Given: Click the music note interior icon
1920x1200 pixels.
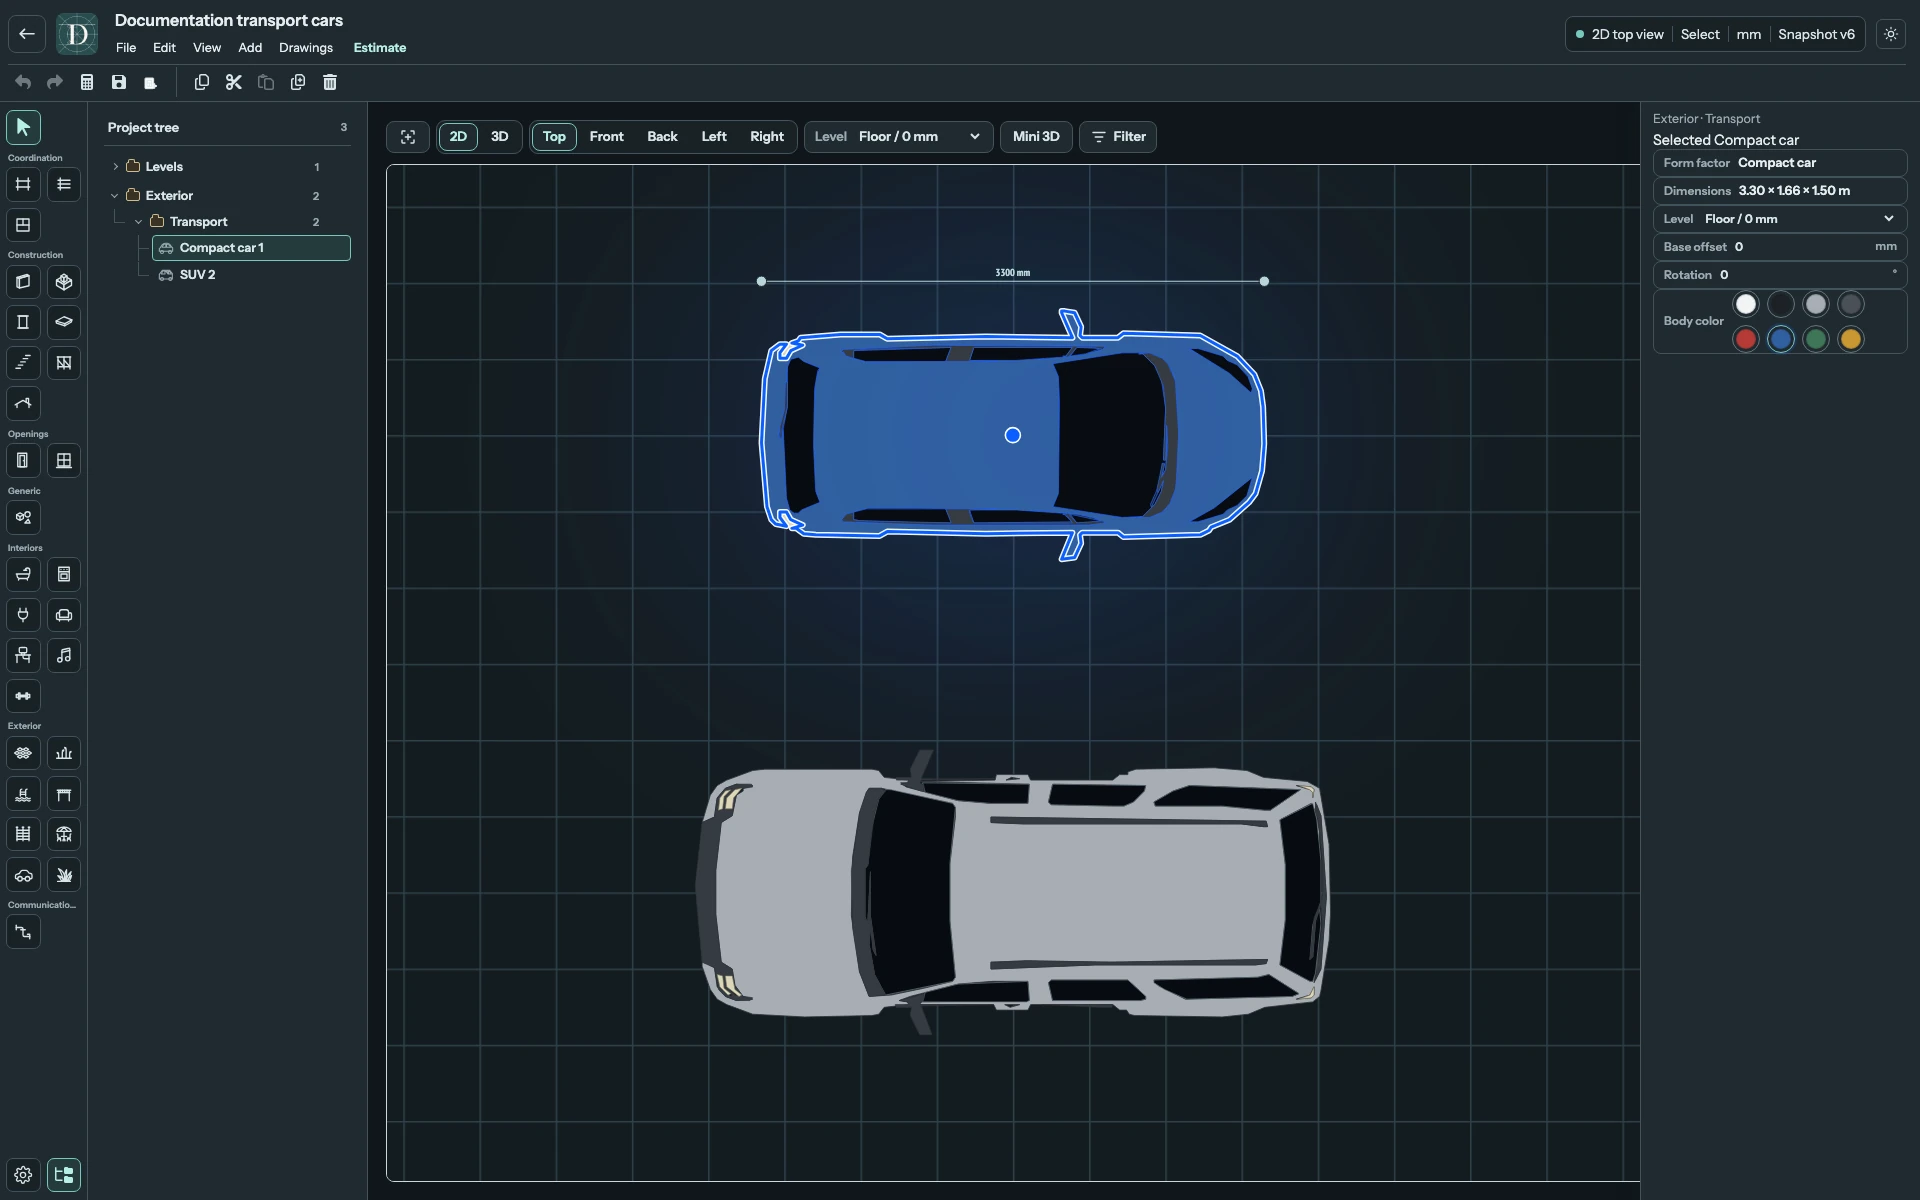Looking at the screenshot, I should coord(64,656).
